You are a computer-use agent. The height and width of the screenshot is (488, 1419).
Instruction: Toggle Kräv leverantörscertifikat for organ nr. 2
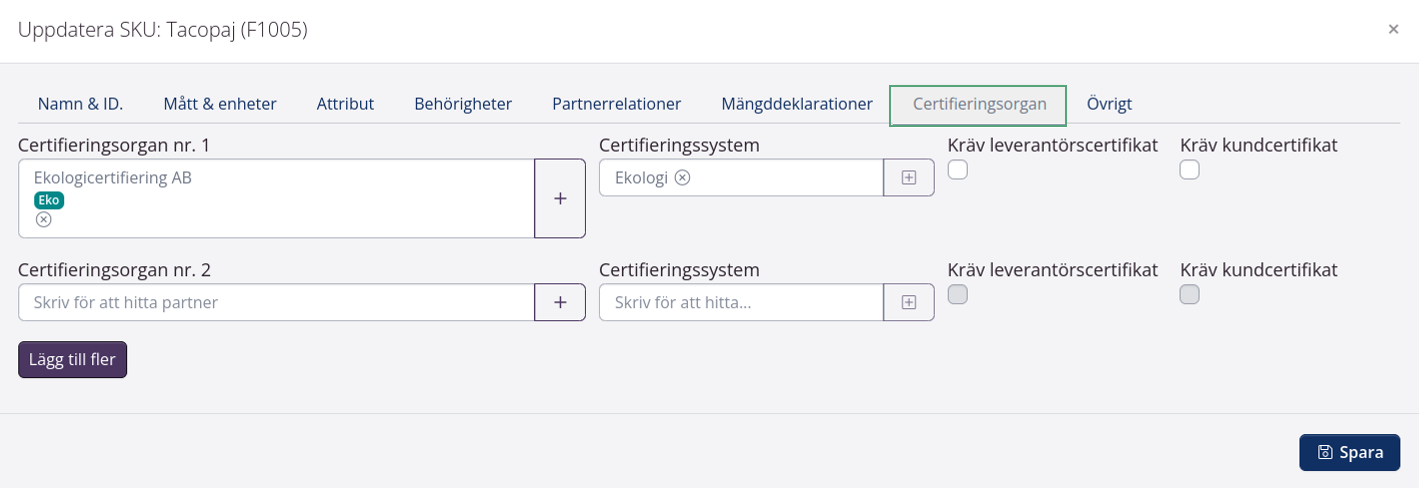[958, 294]
